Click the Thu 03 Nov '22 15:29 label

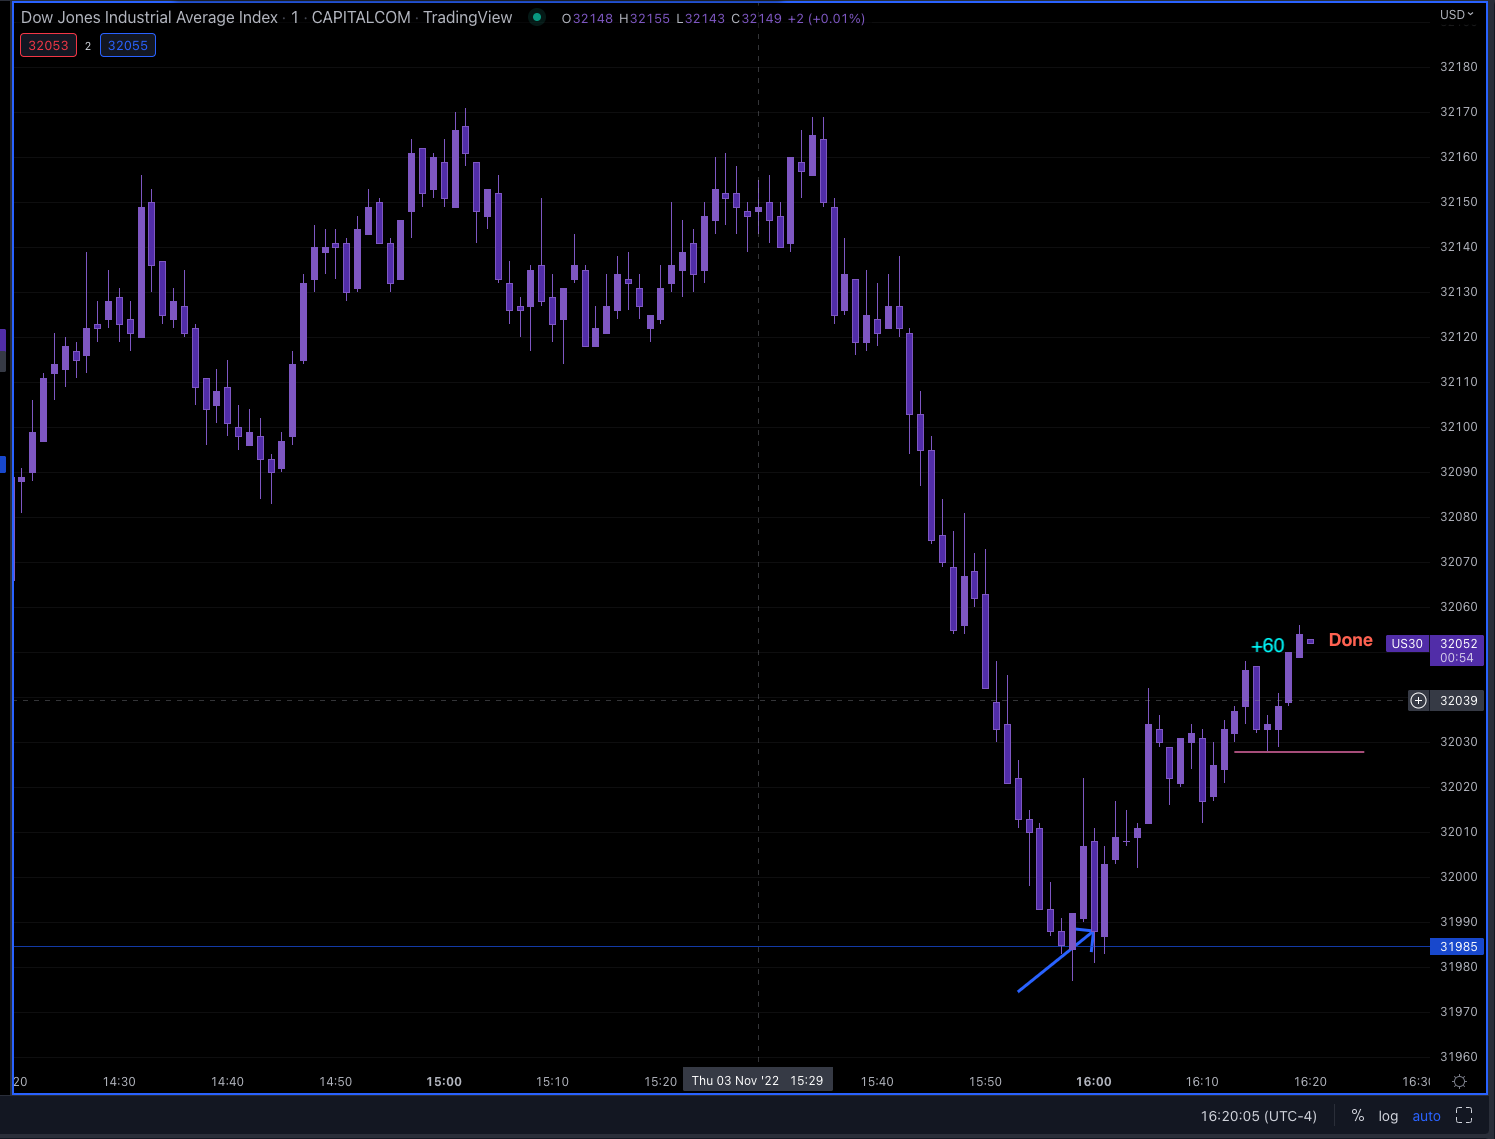click(x=757, y=1080)
